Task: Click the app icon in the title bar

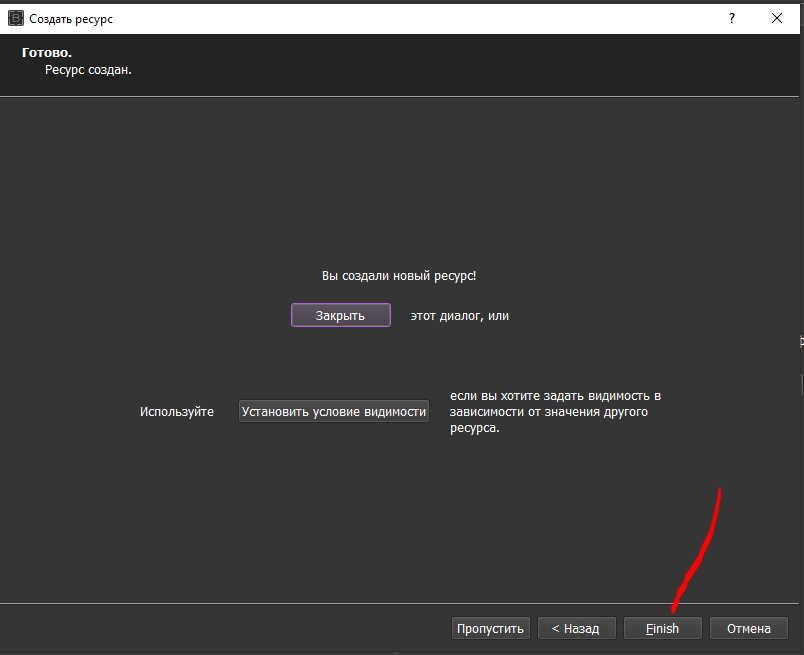Action: coord(16,18)
